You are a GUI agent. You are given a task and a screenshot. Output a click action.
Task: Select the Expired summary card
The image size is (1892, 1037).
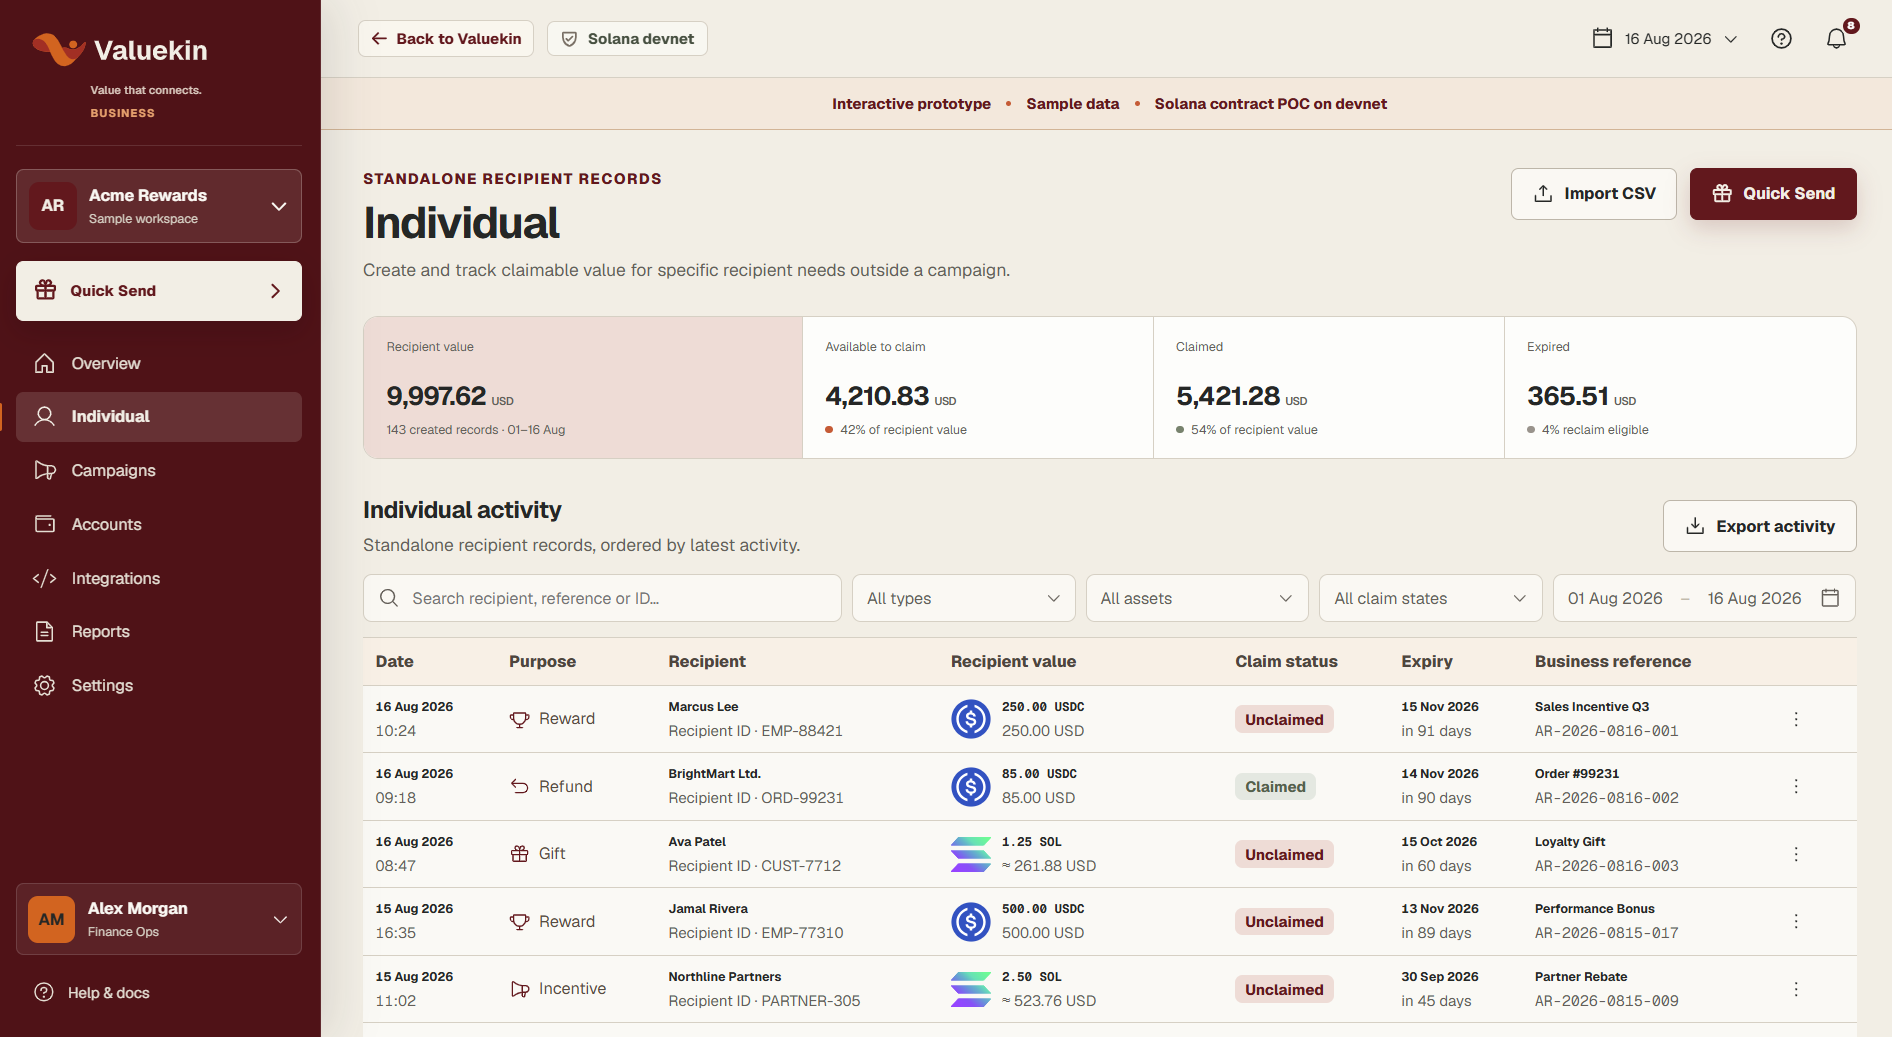coord(1680,388)
